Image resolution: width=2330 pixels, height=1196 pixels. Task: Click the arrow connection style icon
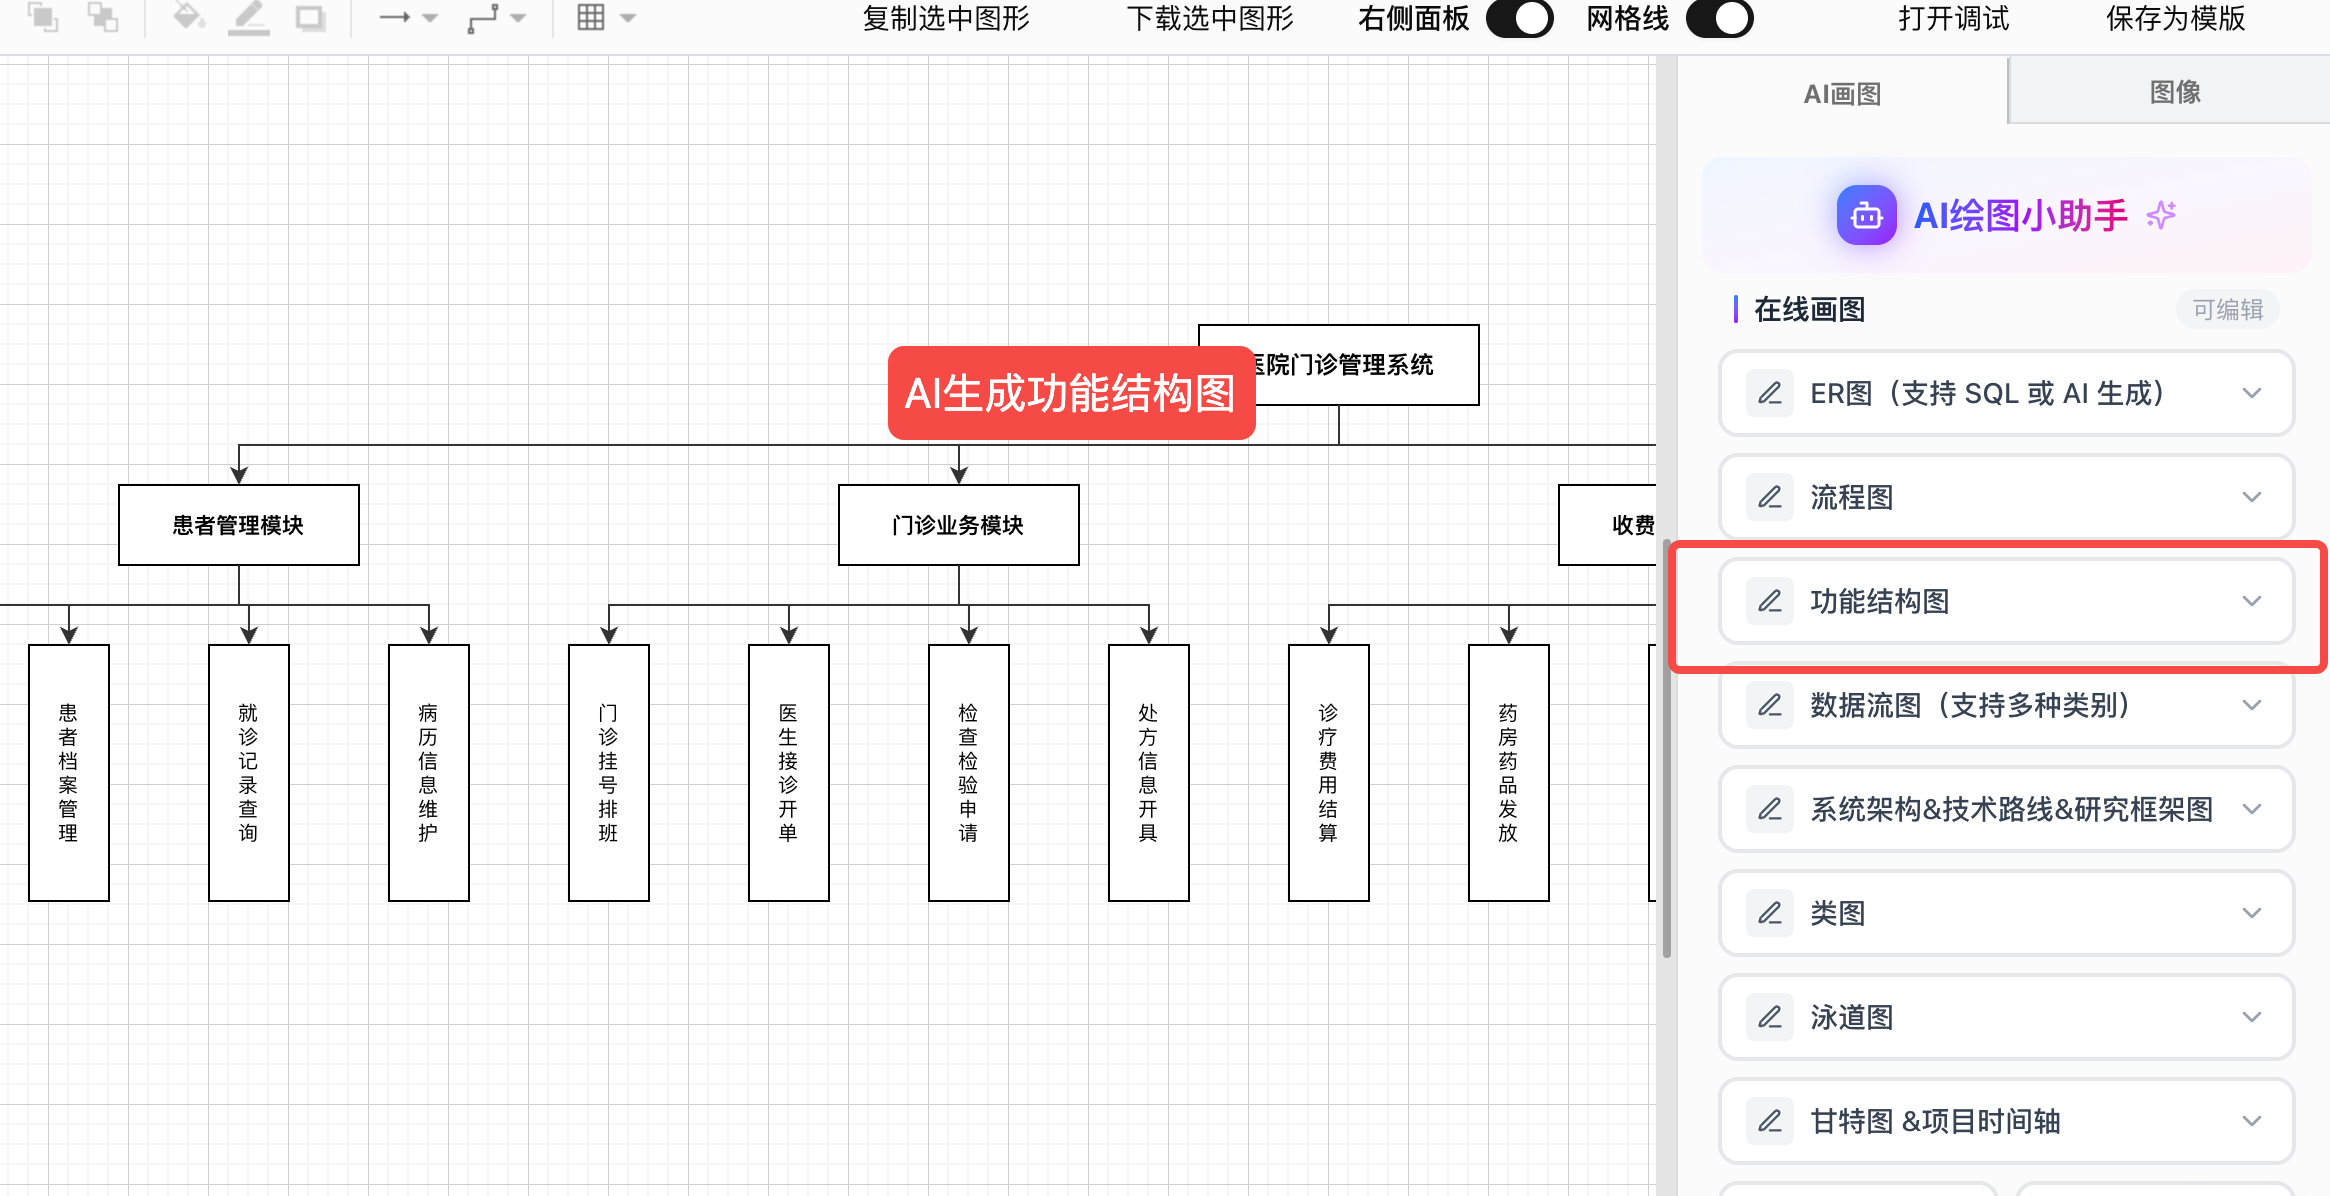click(396, 17)
